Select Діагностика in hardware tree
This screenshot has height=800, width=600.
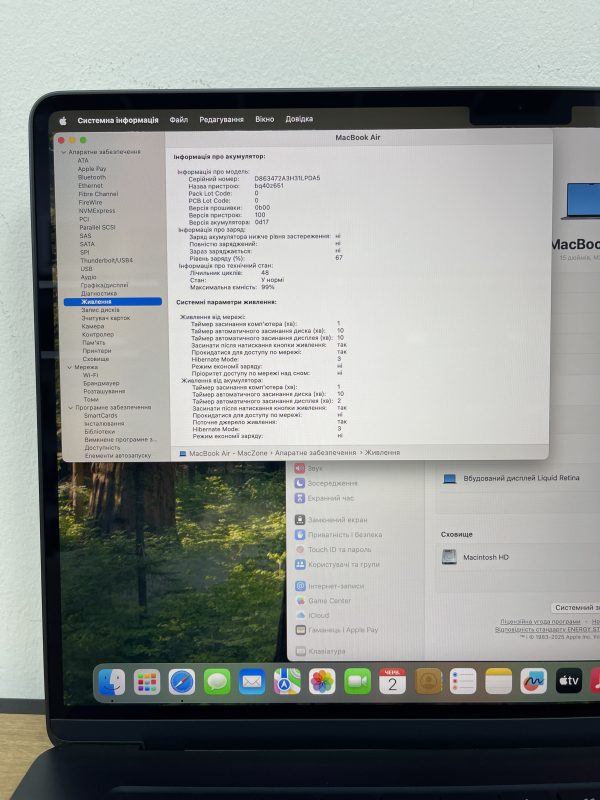point(99,294)
